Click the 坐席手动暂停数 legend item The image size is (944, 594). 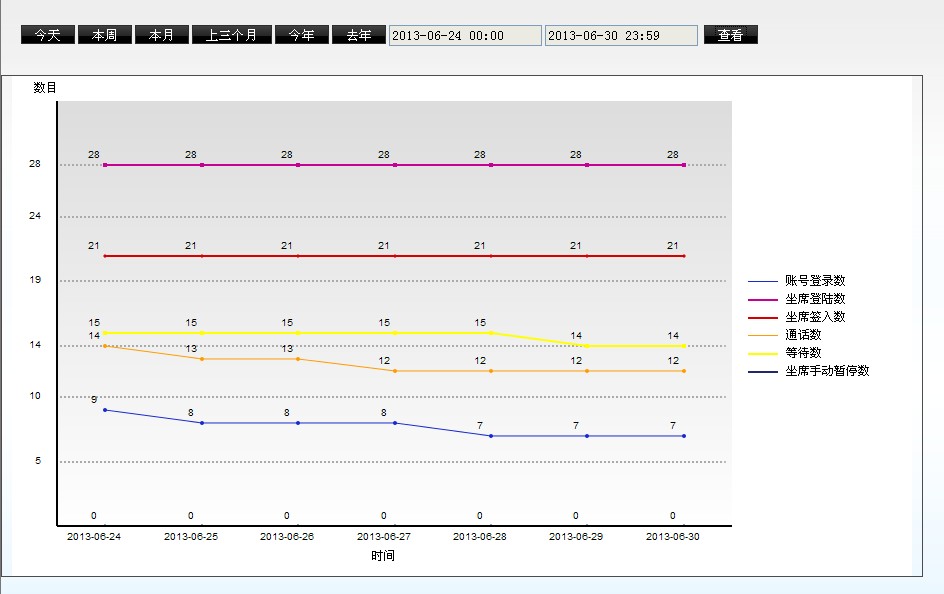826,371
